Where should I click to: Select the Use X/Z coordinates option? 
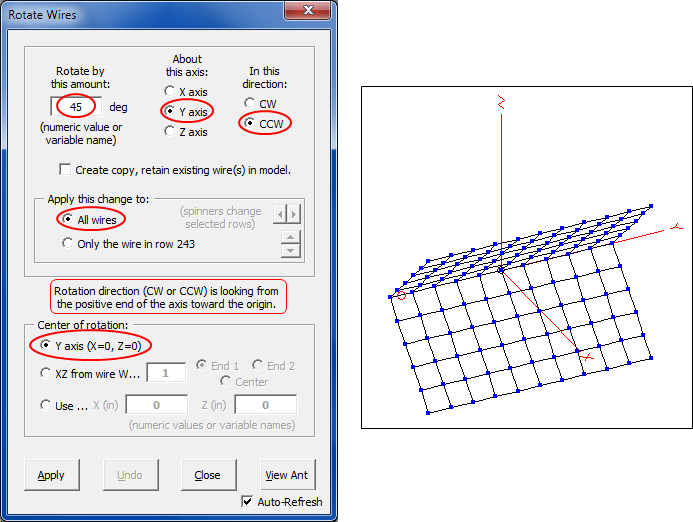(x=46, y=405)
